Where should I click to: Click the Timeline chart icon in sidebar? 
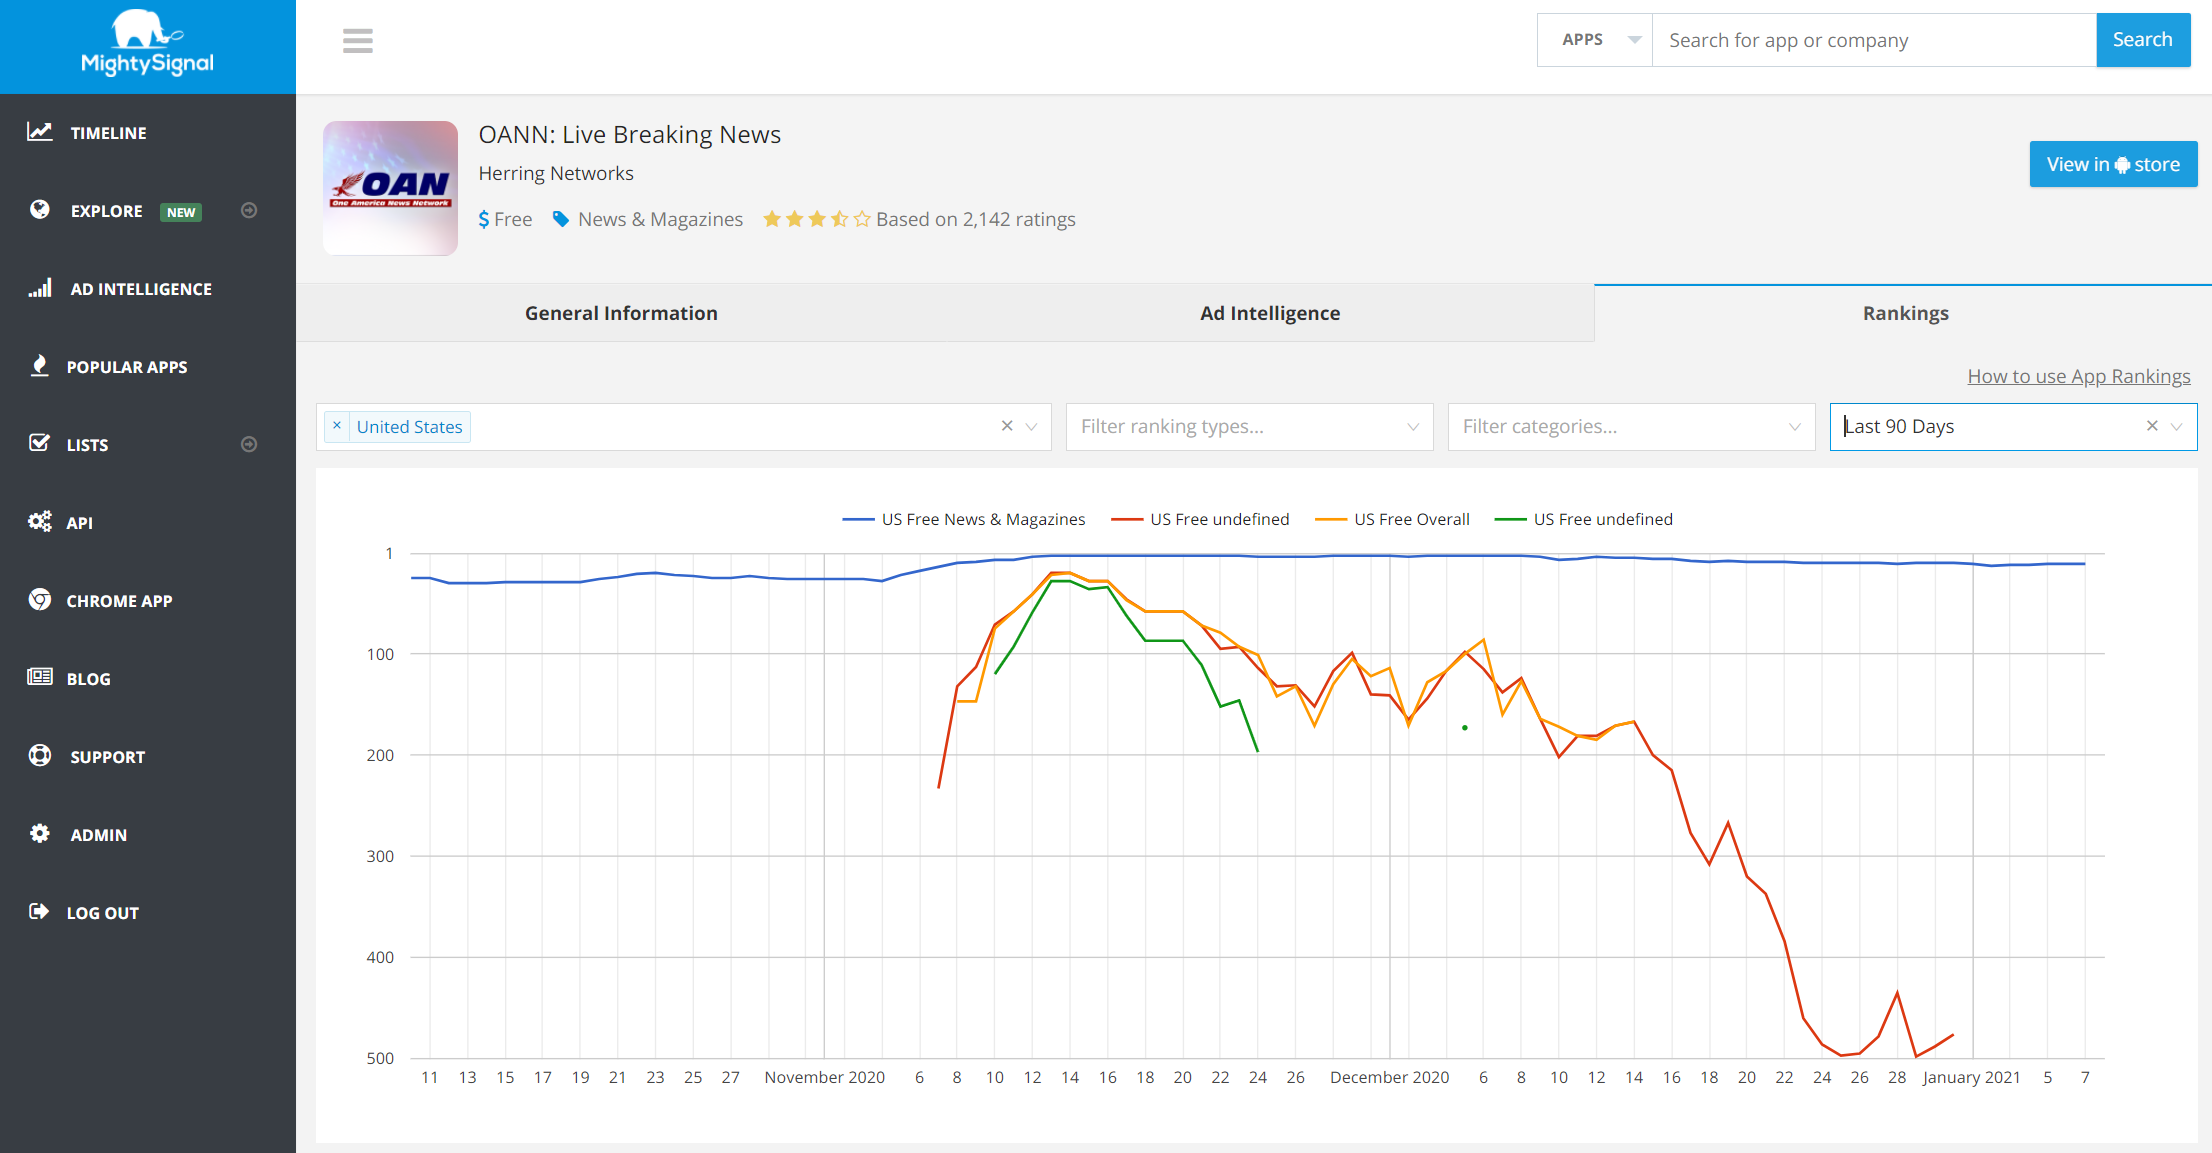(x=40, y=132)
